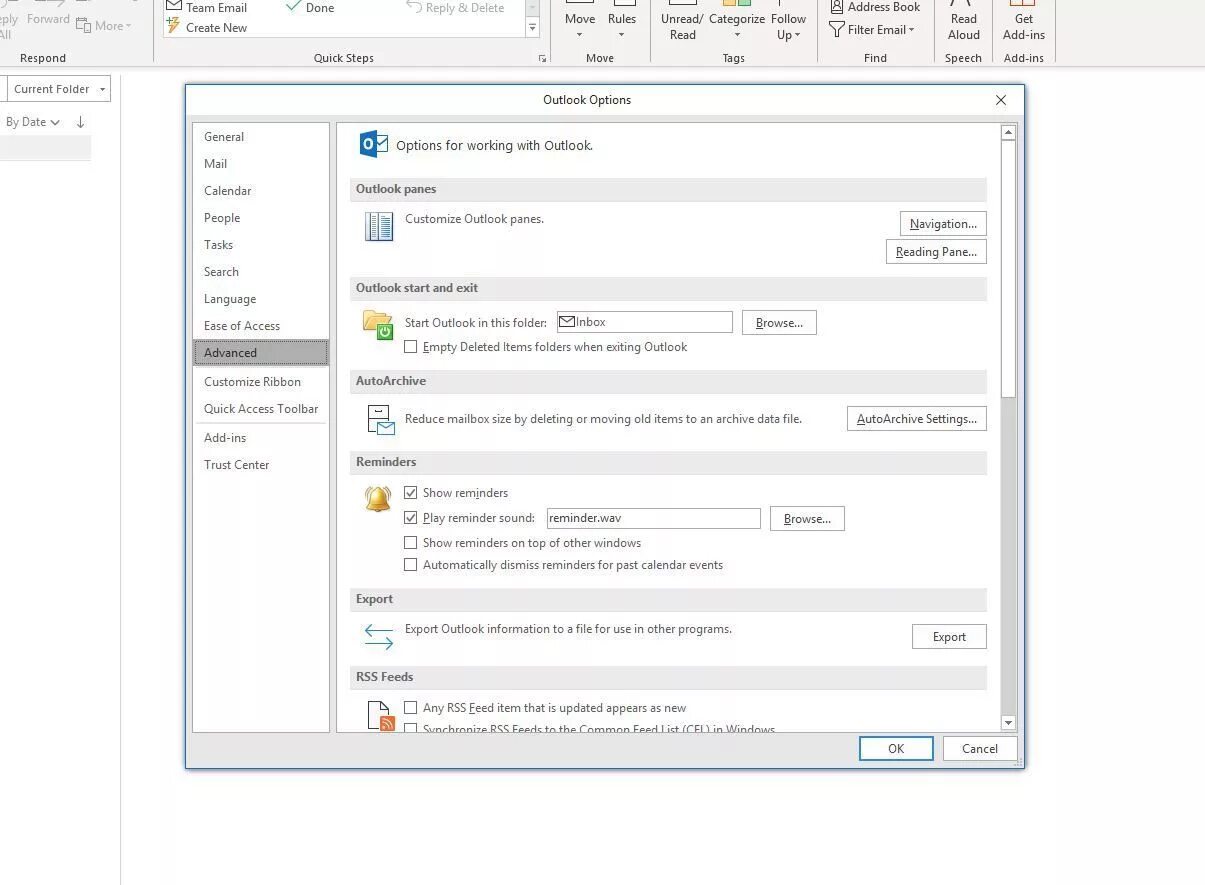Click Reply & Delete quick step
The width and height of the screenshot is (1205, 885).
(455, 7)
